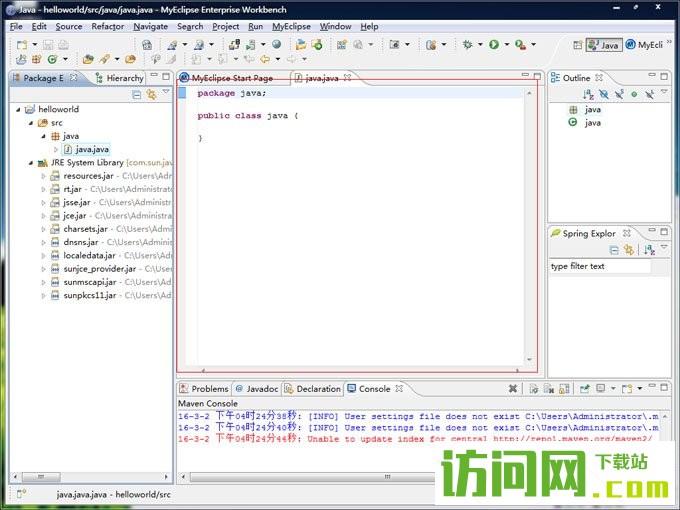Select the MyEclipse perspective button
This screenshot has width=680, height=510.
pyautogui.click(x=644, y=45)
